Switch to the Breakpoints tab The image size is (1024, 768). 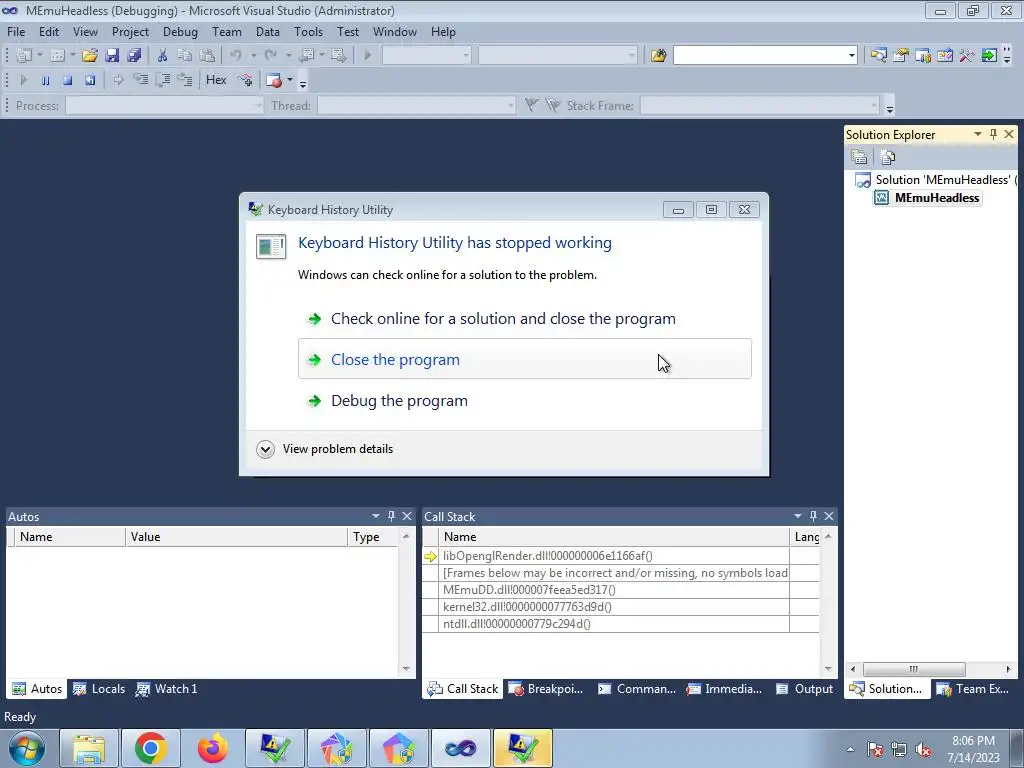(546, 688)
